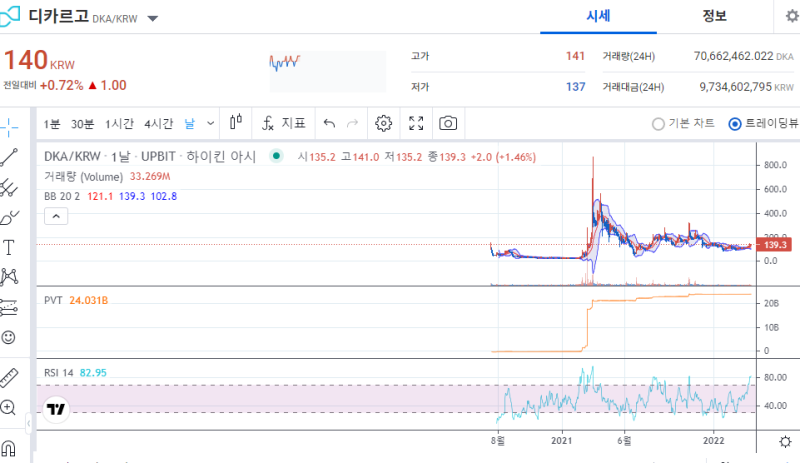The image size is (800, 463).
Task: Collapse the indicator legend with chevron
Action: tap(56, 216)
